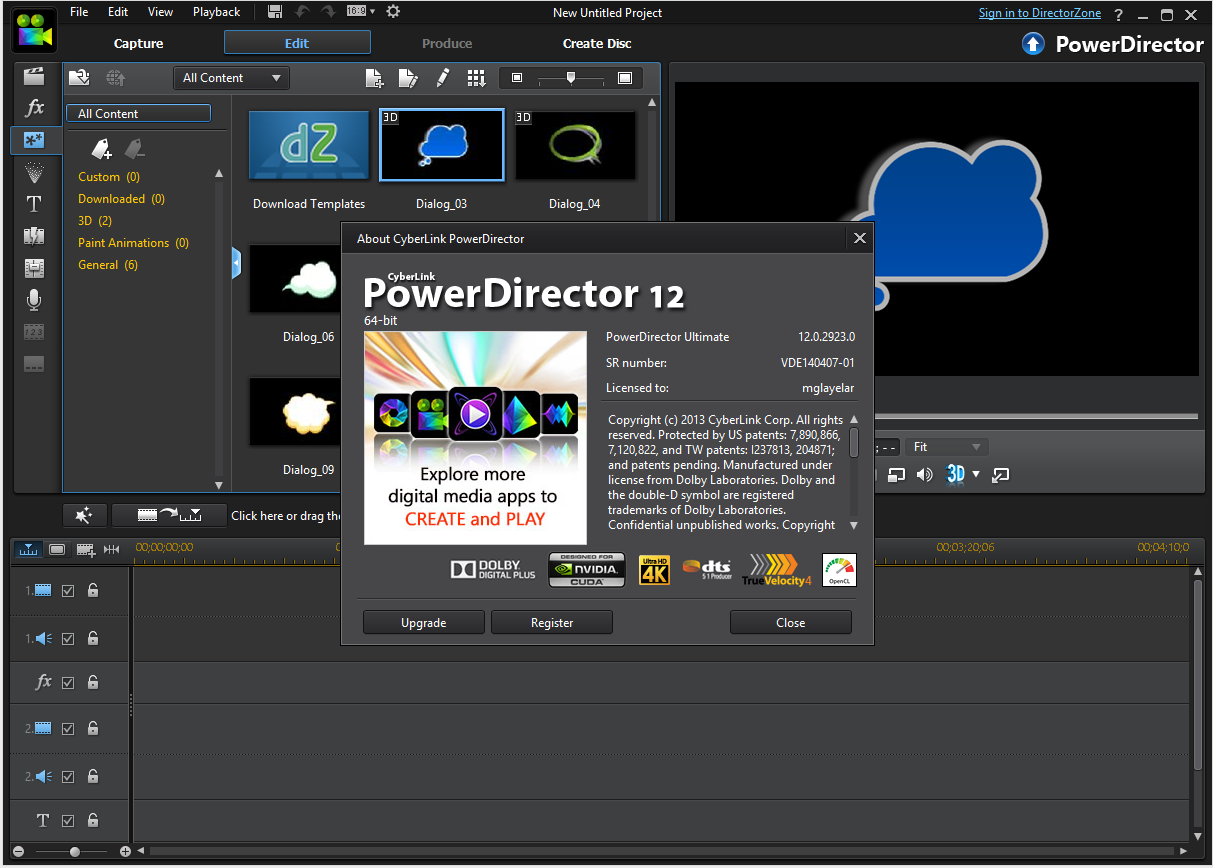Image resolution: width=1213 pixels, height=868 pixels.
Task: Click the help question mark icon
Action: (1119, 14)
